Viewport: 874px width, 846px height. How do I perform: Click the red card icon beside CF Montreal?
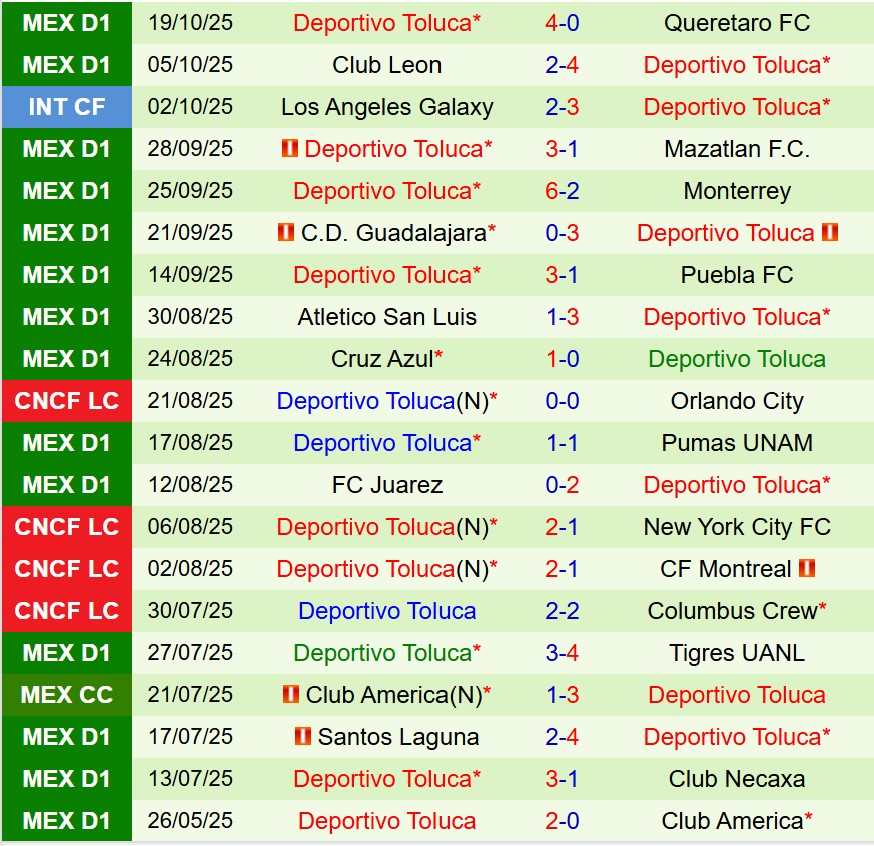click(807, 569)
